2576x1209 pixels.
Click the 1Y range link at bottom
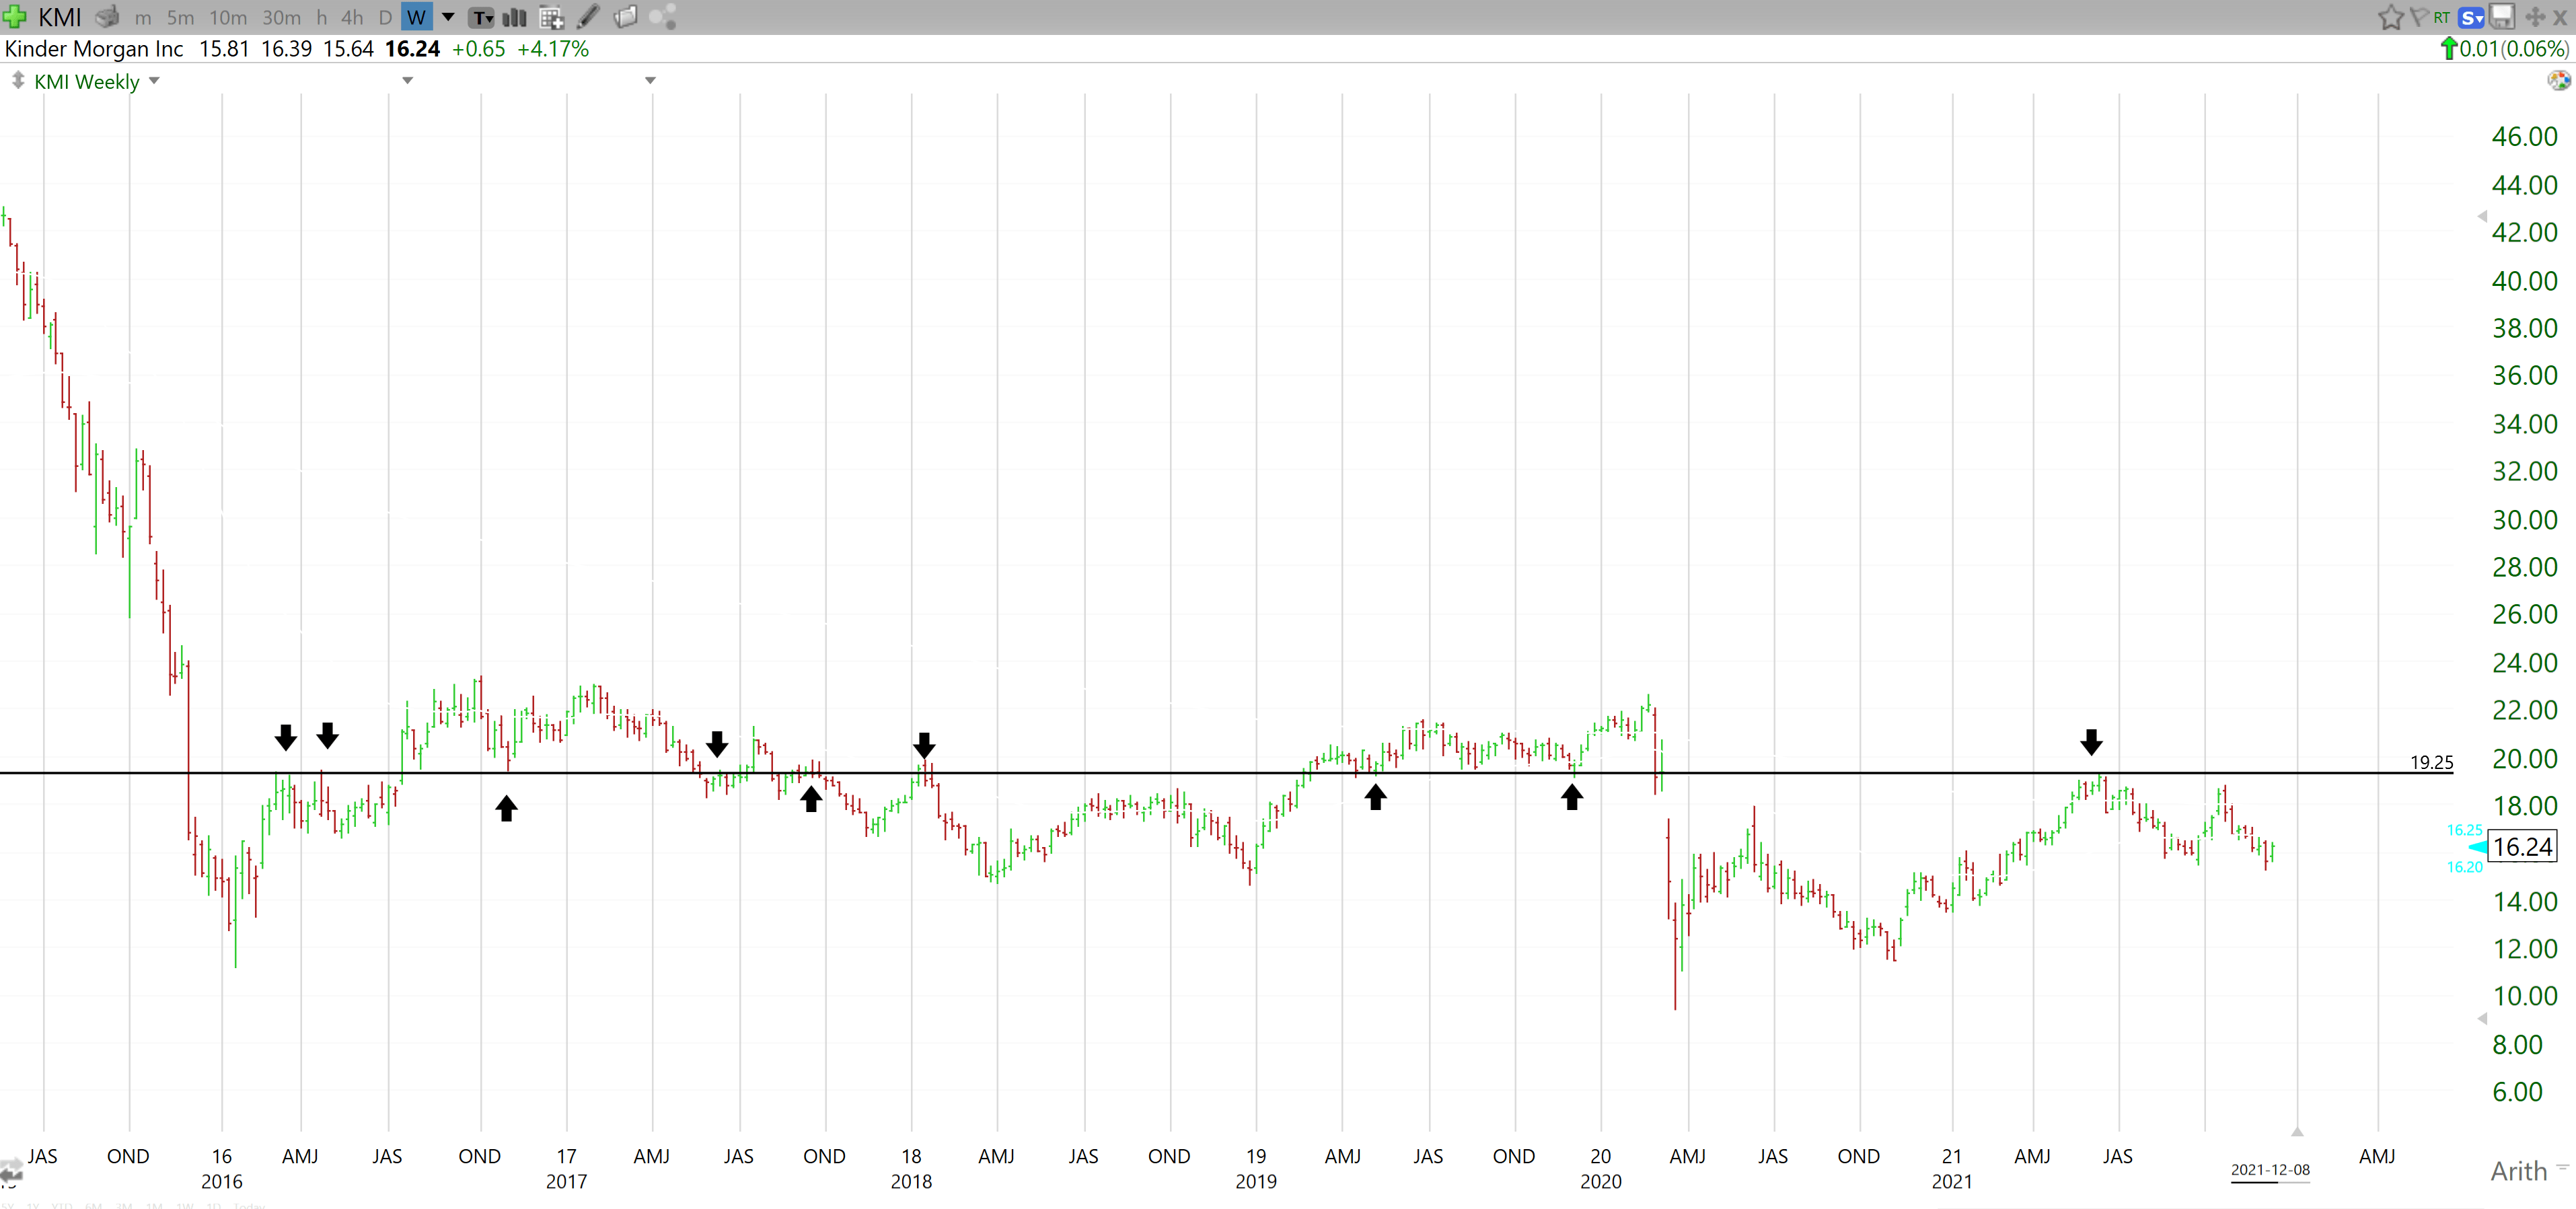(33, 1206)
